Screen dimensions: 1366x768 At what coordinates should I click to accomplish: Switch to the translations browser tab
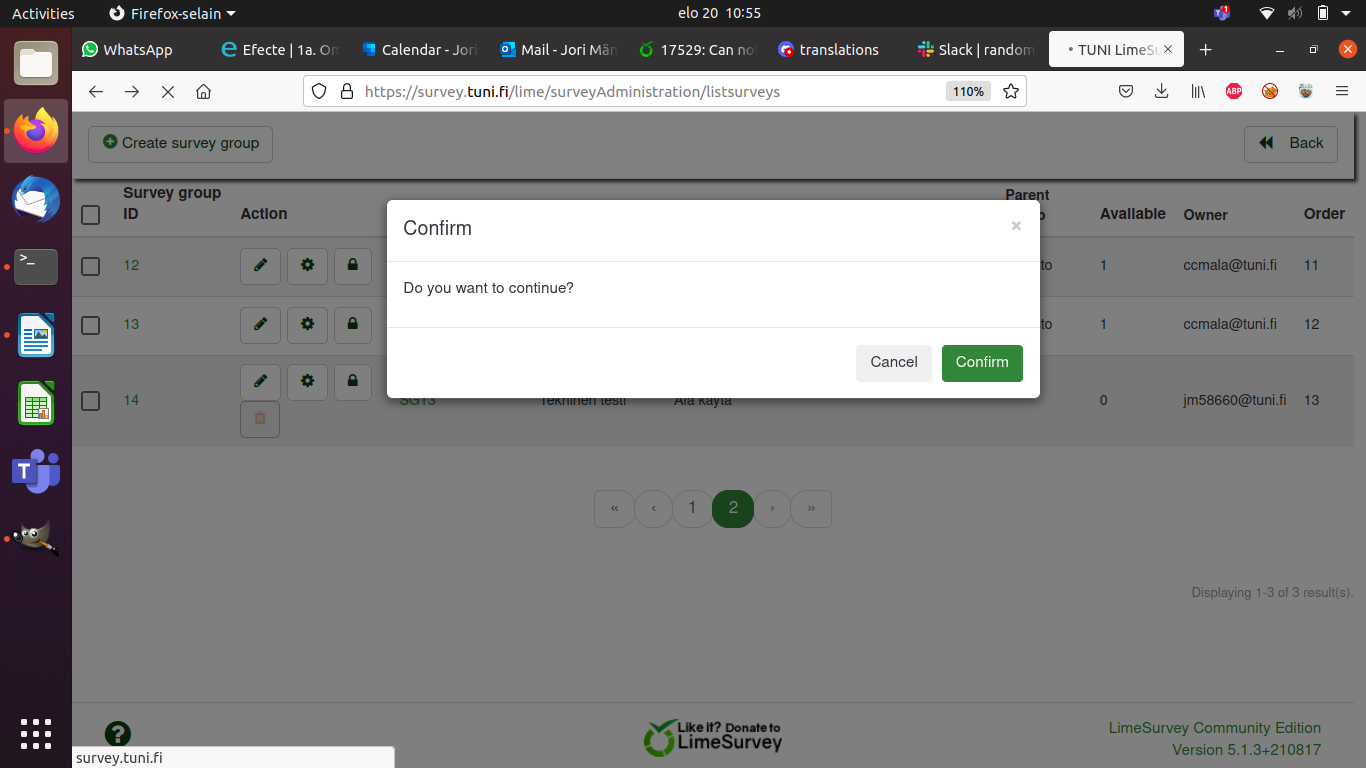click(x=838, y=50)
